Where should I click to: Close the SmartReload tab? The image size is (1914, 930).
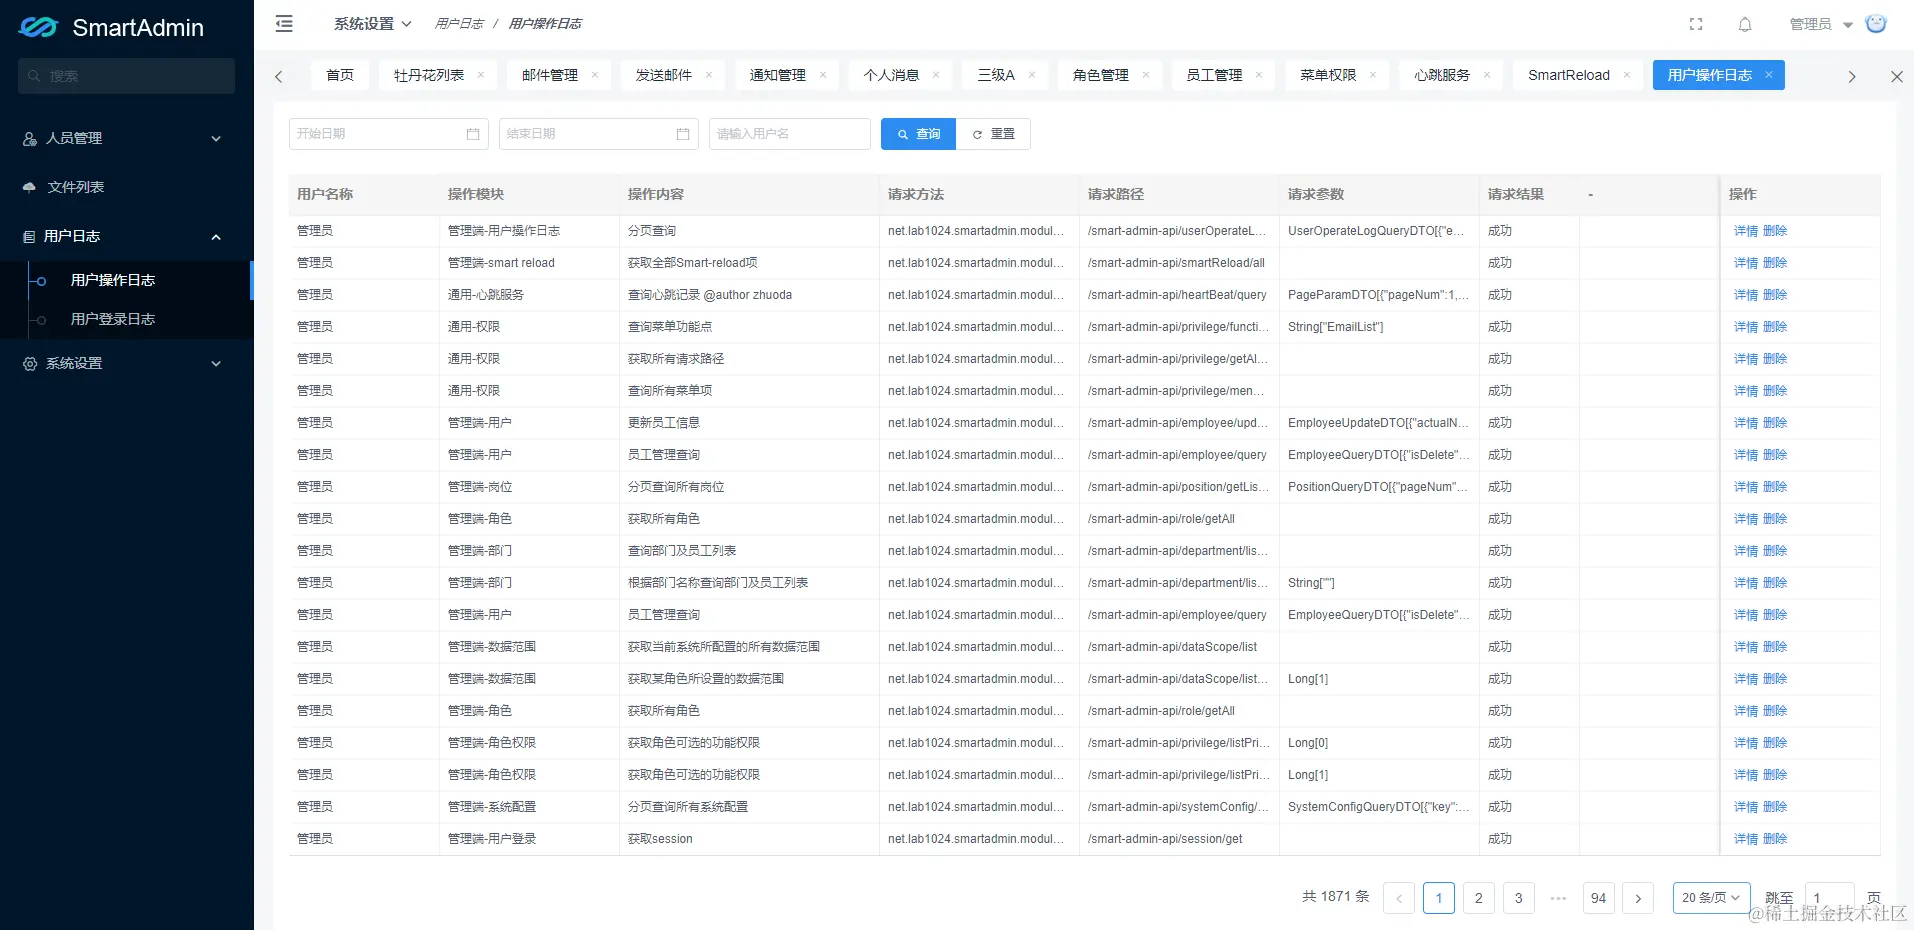click(x=1627, y=75)
